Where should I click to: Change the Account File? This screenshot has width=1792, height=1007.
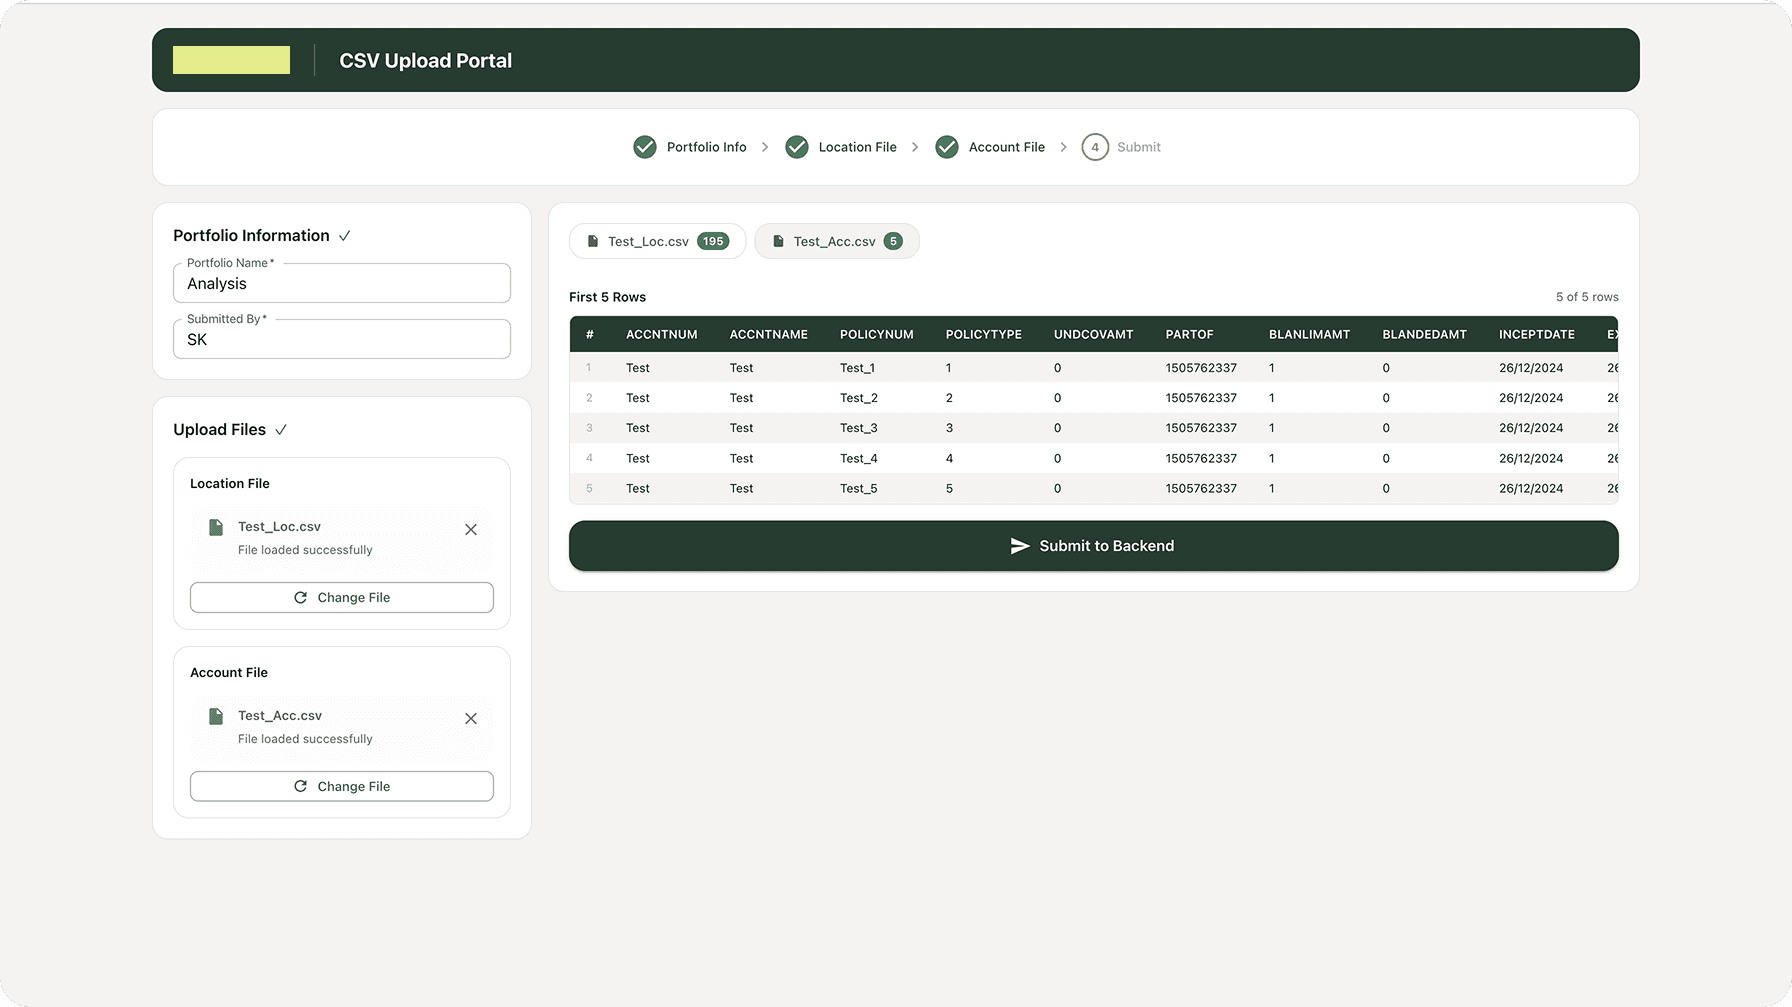[x=342, y=786]
